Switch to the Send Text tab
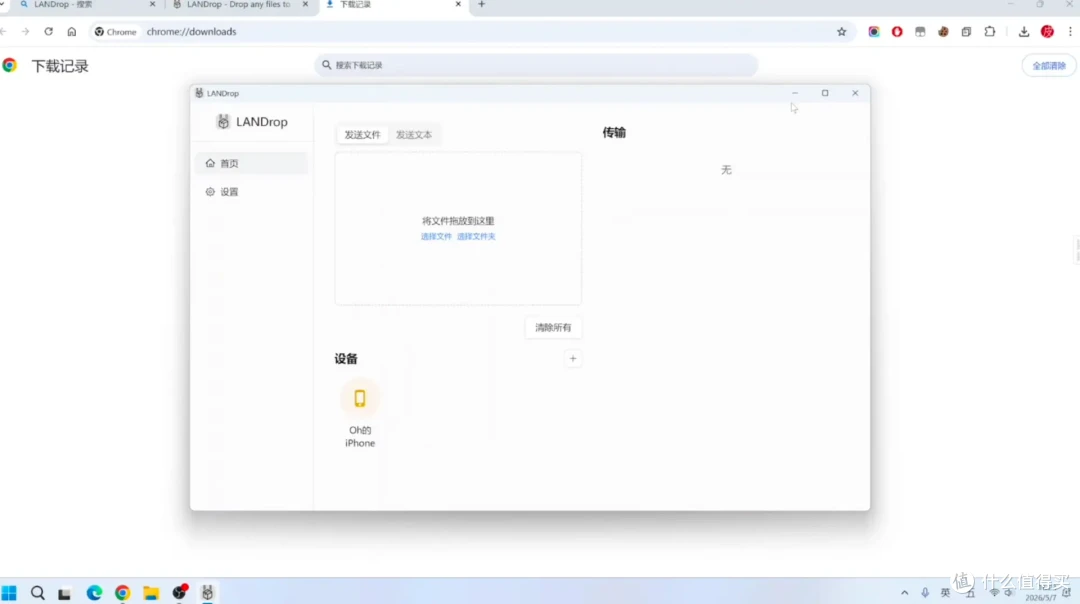Image resolution: width=1080 pixels, height=604 pixels. point(413,135)
